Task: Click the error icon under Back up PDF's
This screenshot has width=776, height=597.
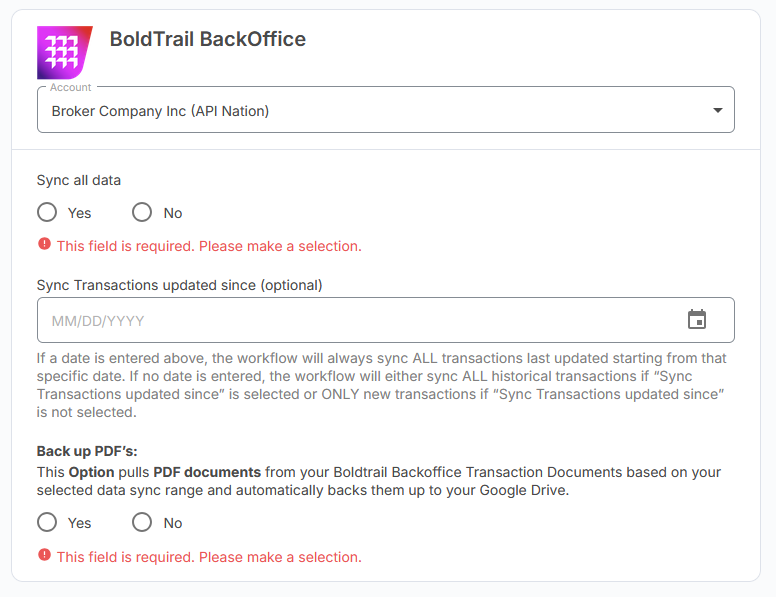Action: (44, 555)
